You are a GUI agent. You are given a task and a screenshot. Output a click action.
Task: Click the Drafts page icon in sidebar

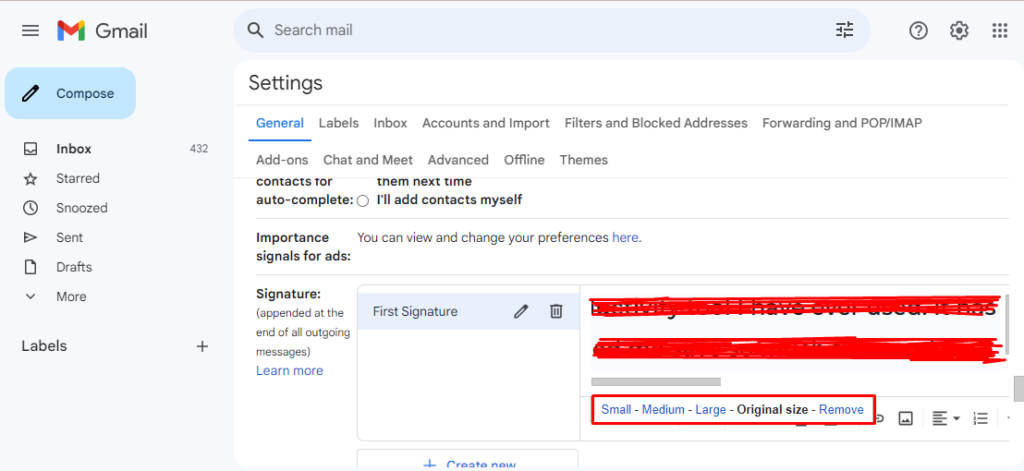pyautogui.click(x=30, y=267)
